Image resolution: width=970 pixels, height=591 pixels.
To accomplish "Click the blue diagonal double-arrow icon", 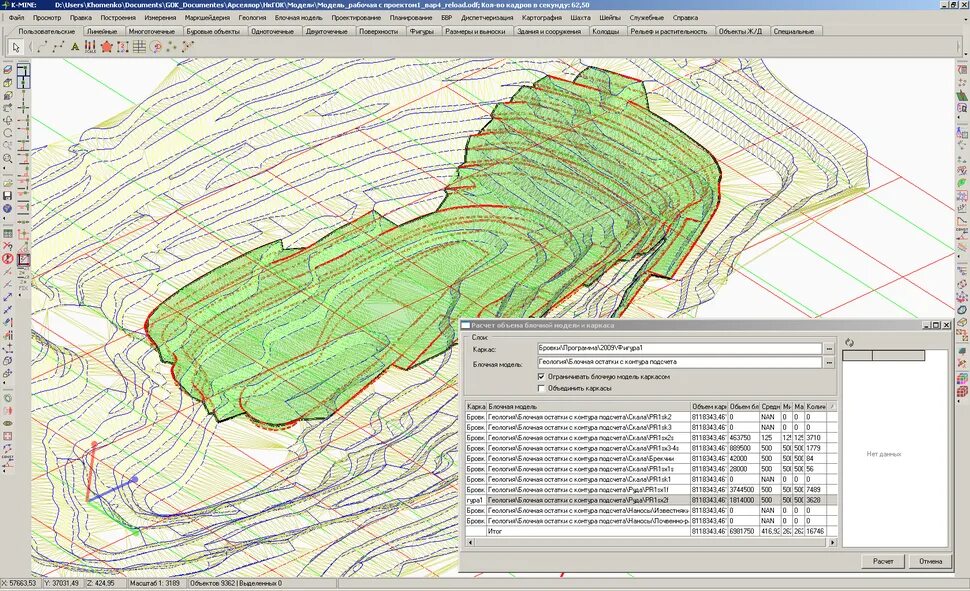I will coord(7,297).
